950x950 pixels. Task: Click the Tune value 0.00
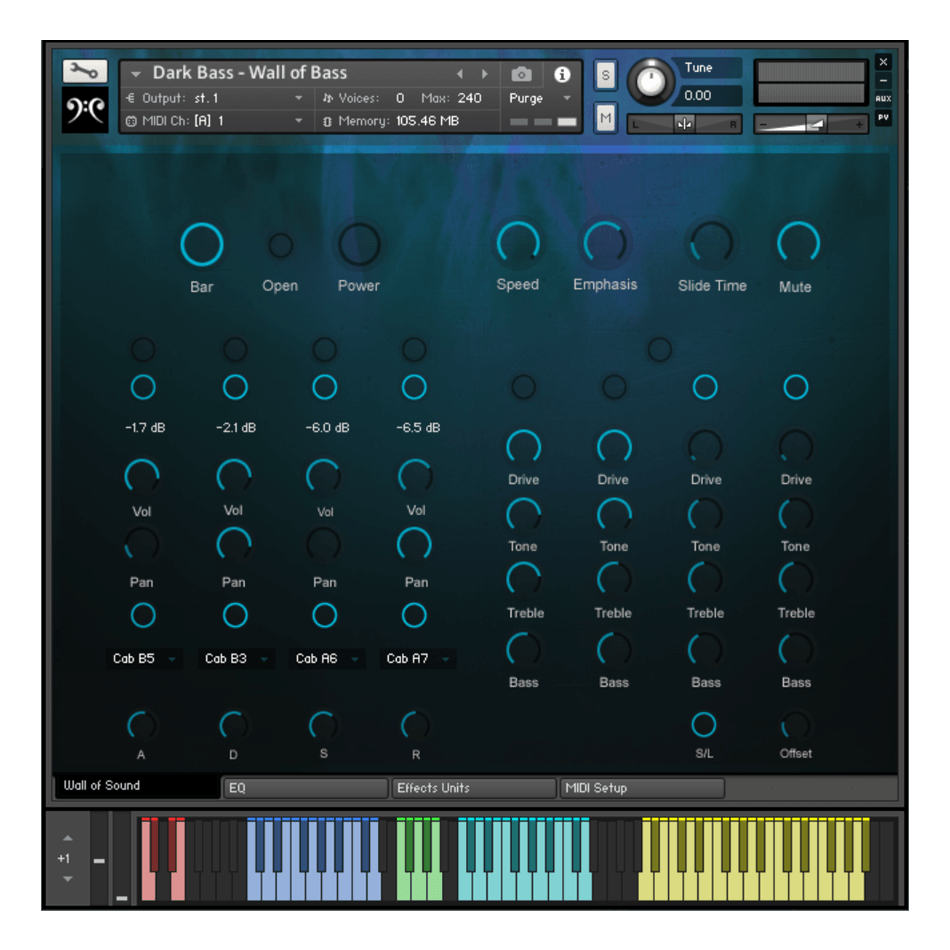(697, 95)
